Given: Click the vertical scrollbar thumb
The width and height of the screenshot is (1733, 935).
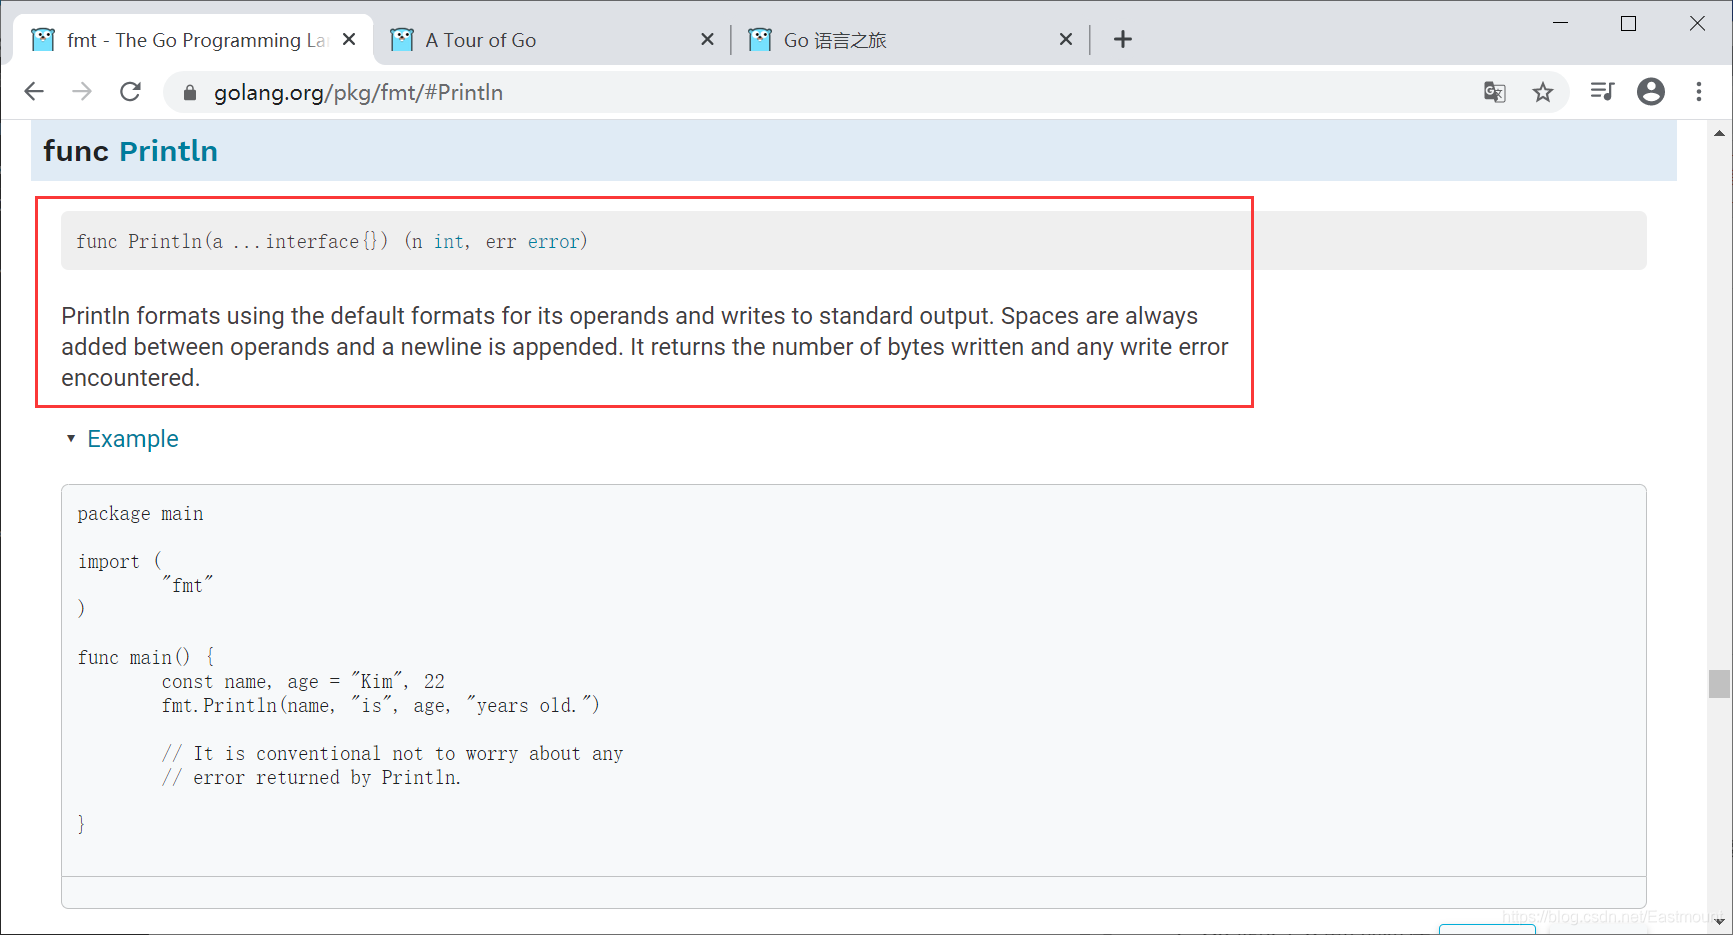Looking at the screenshot, I should (1719, 684).
